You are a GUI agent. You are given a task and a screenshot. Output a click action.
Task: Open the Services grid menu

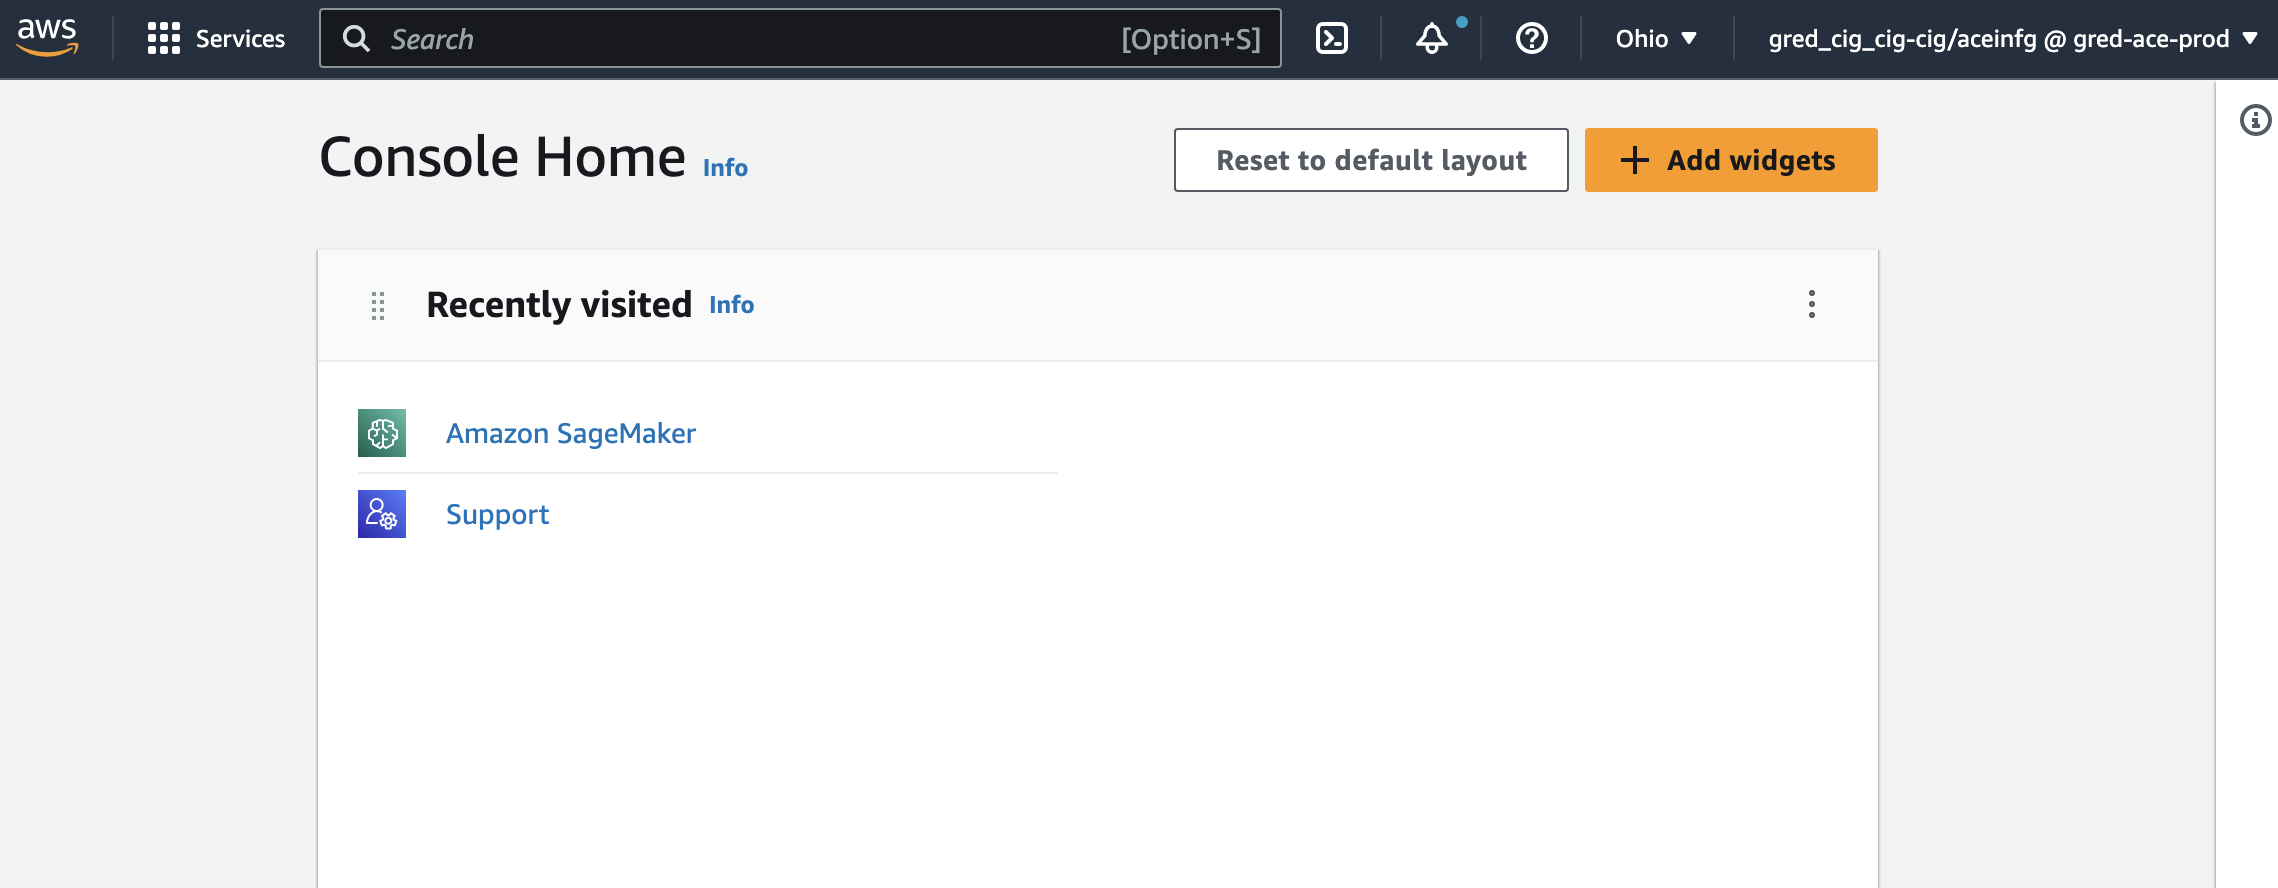coord(216,39)
